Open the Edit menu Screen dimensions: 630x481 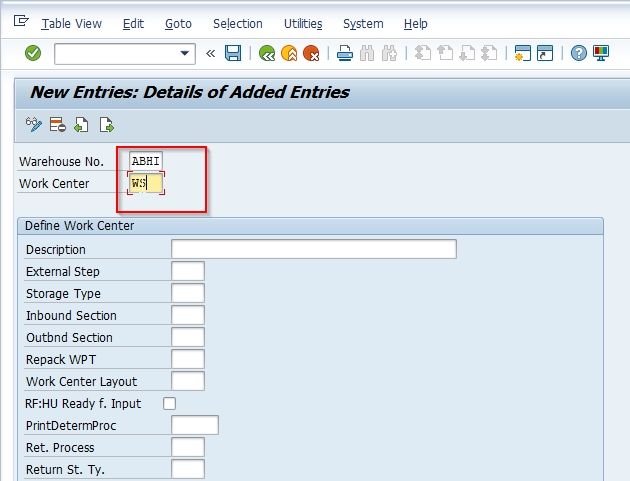[x=133, y=24]
